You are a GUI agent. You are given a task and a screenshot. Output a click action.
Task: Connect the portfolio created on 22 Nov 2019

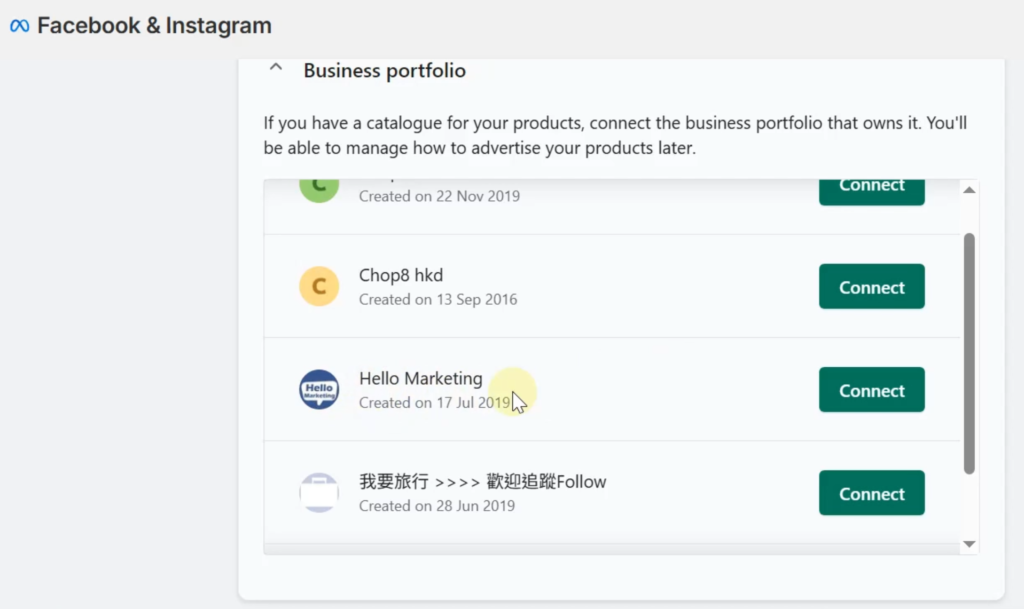point(871,187)
